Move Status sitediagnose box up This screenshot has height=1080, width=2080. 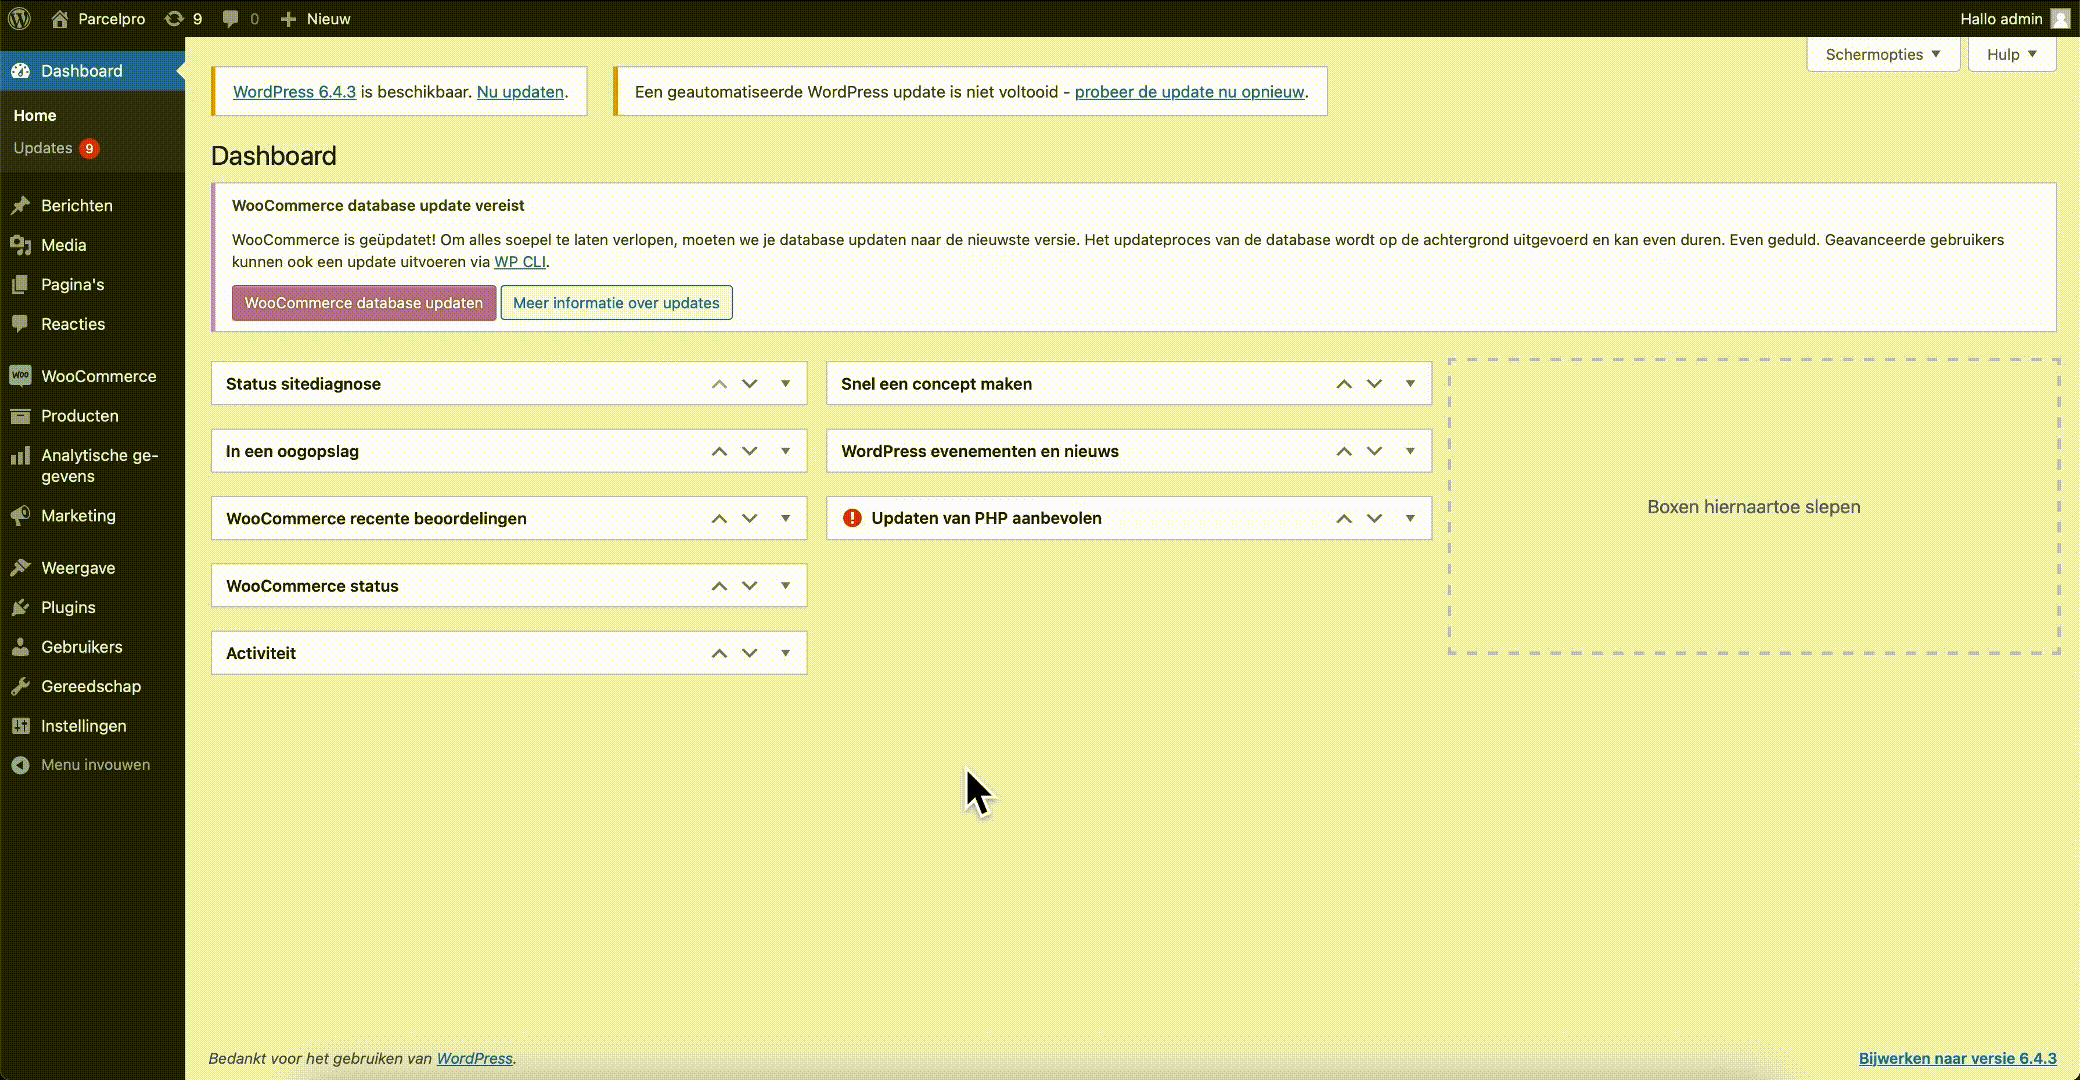pyautogui.click(x=719, y=384)
